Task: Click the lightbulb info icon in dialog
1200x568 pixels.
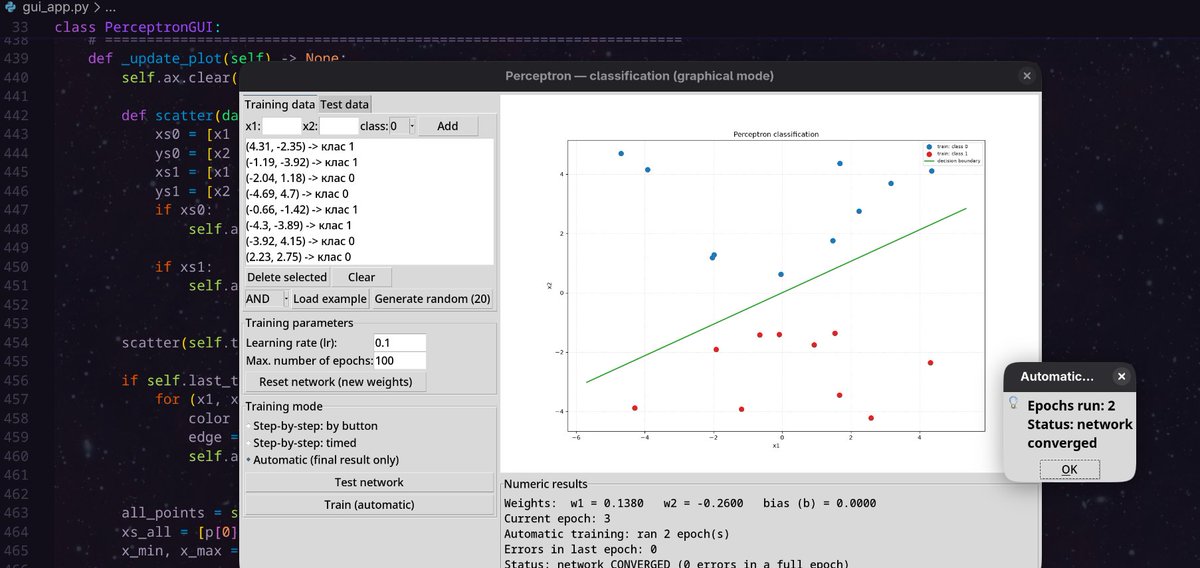Action: coord(1013,403)
